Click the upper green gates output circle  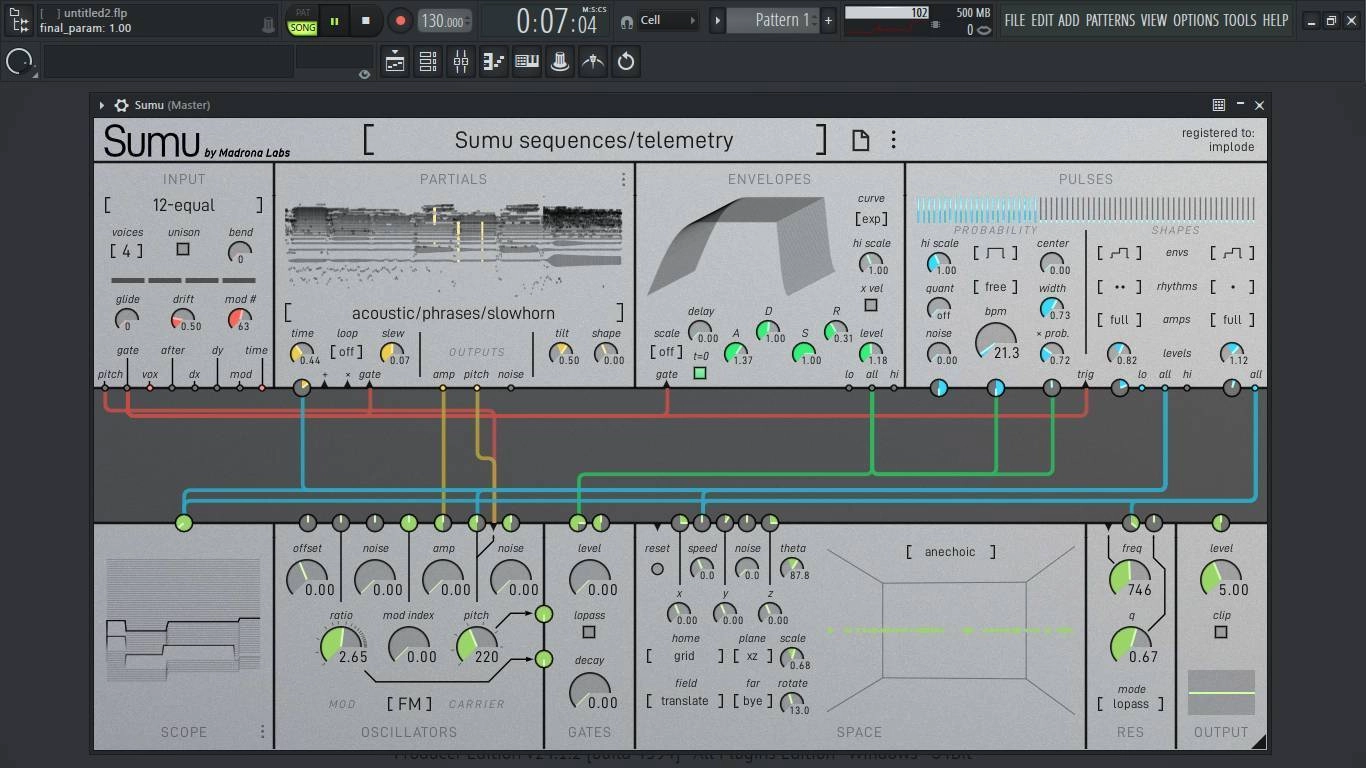point(544,614)
